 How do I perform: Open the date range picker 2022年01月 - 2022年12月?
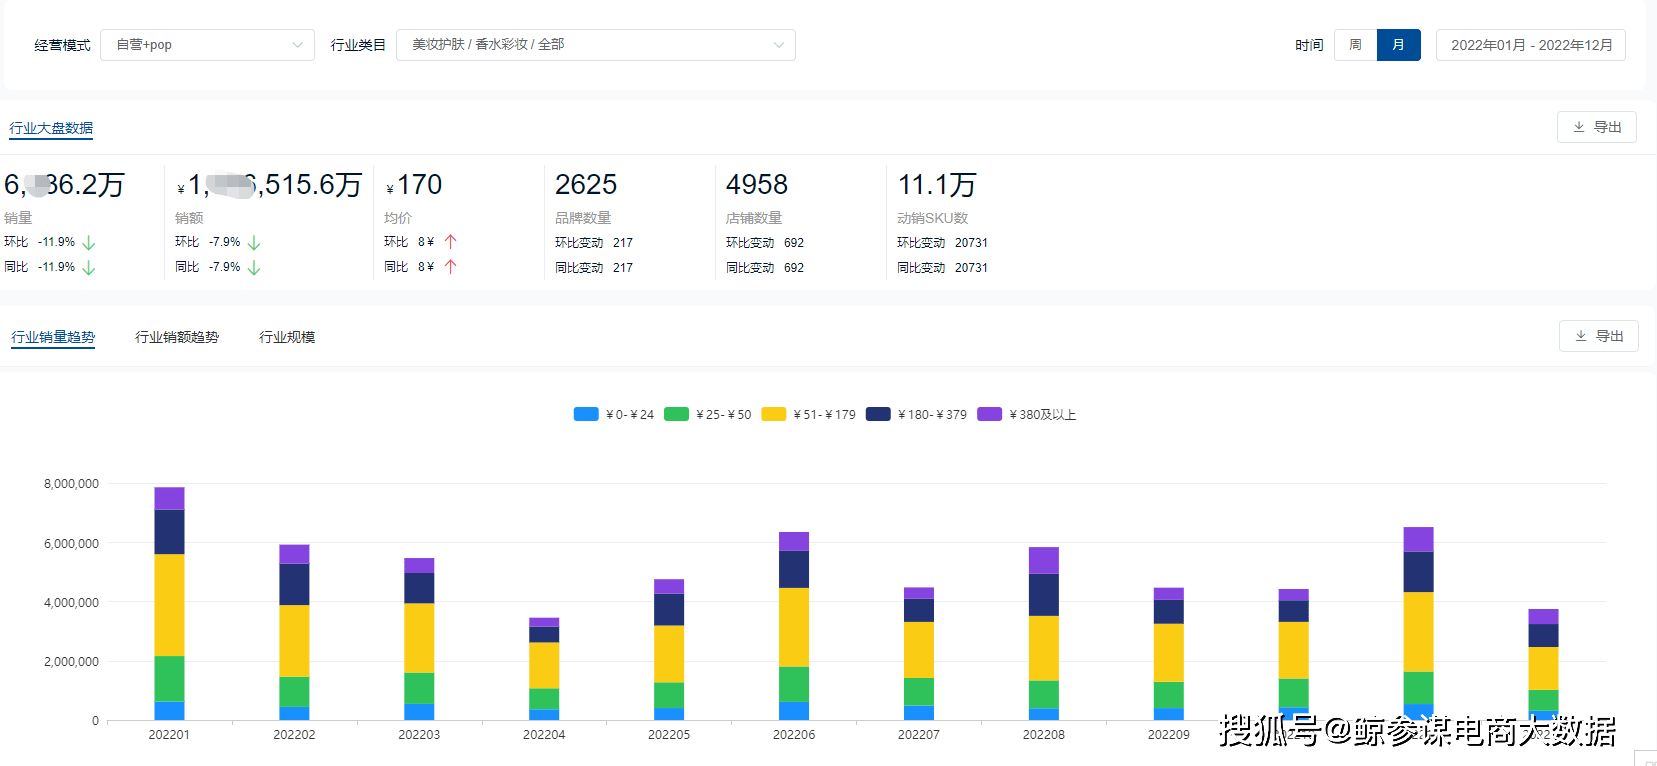point(1531,45)
